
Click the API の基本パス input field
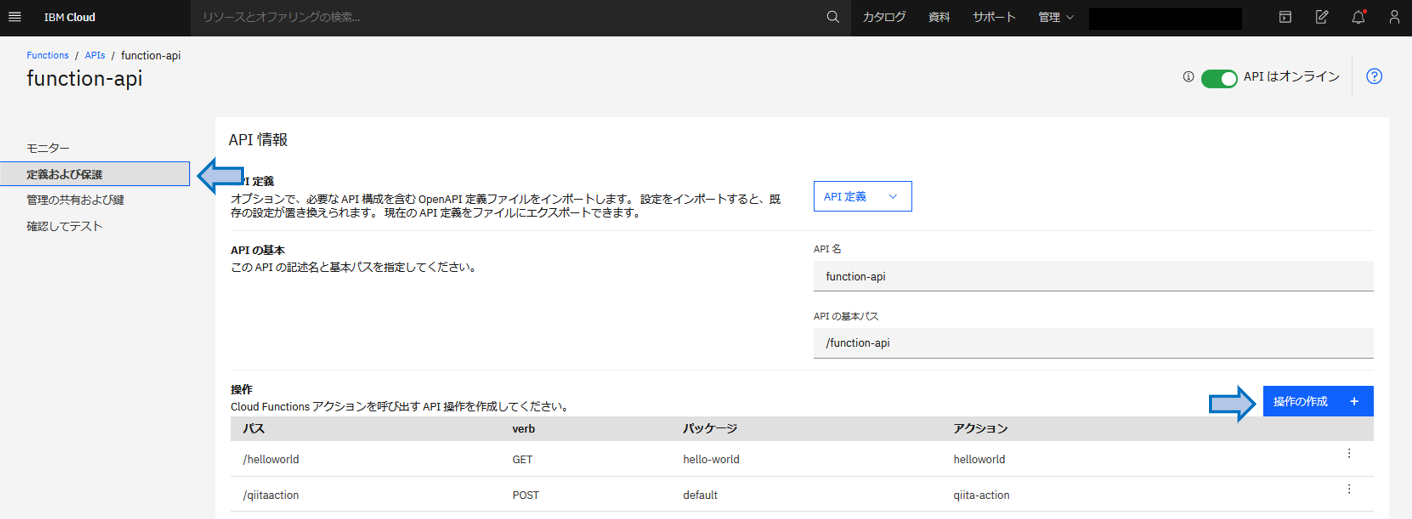(1094, 342)
